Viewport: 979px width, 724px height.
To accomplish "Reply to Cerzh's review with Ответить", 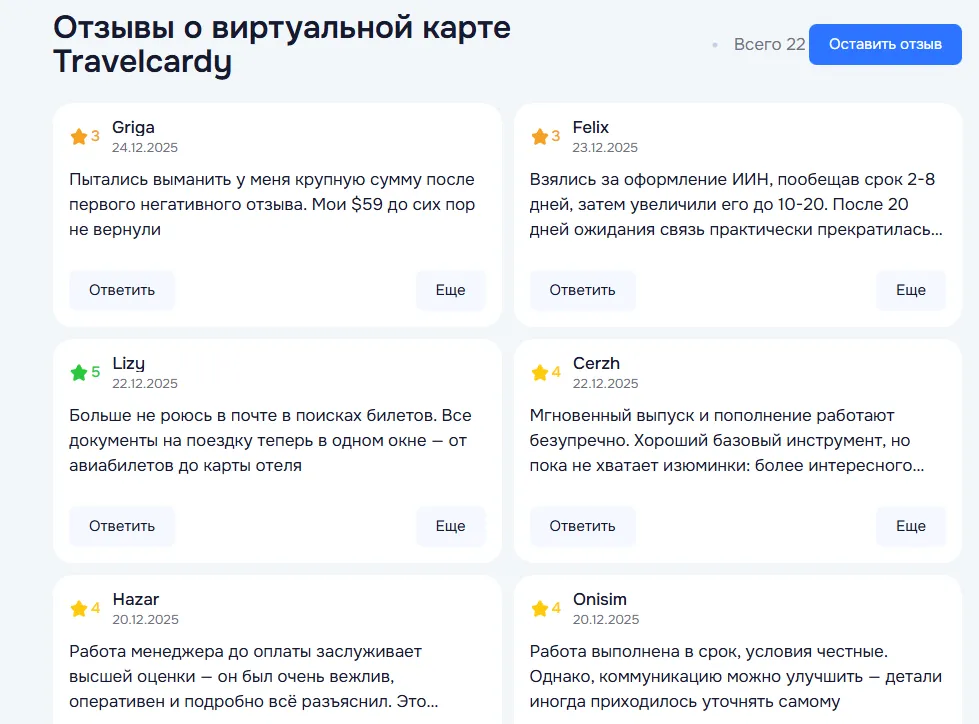I will coord(583,526).
